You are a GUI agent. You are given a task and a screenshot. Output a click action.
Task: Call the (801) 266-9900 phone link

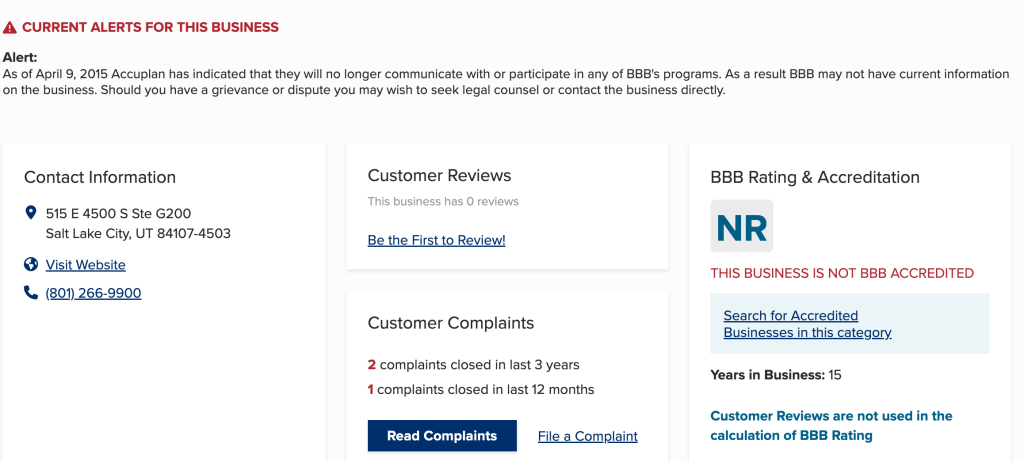click(93, 293)
